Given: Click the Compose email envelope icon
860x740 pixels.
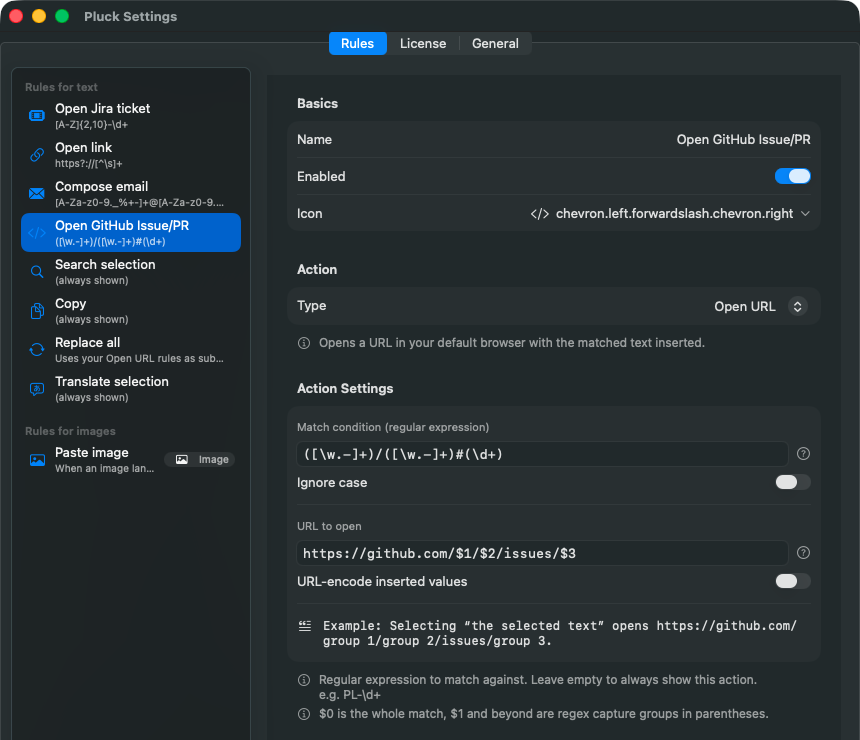Looking at the screenshot, I should click(x=37, y=194).
